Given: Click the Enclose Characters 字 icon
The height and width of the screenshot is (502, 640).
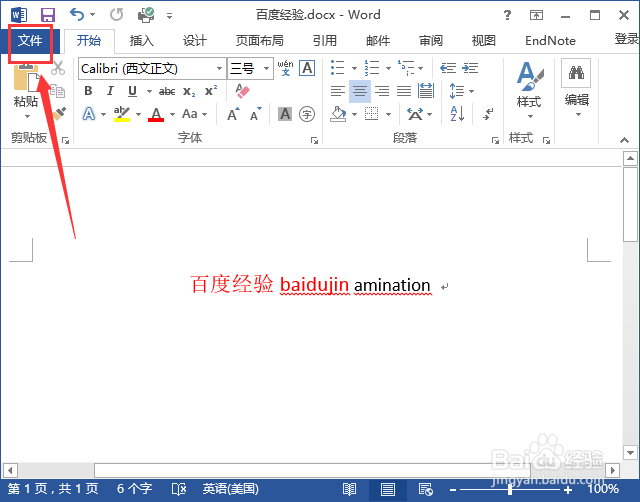Looking at the screenshot, I should tap(307, 114).
